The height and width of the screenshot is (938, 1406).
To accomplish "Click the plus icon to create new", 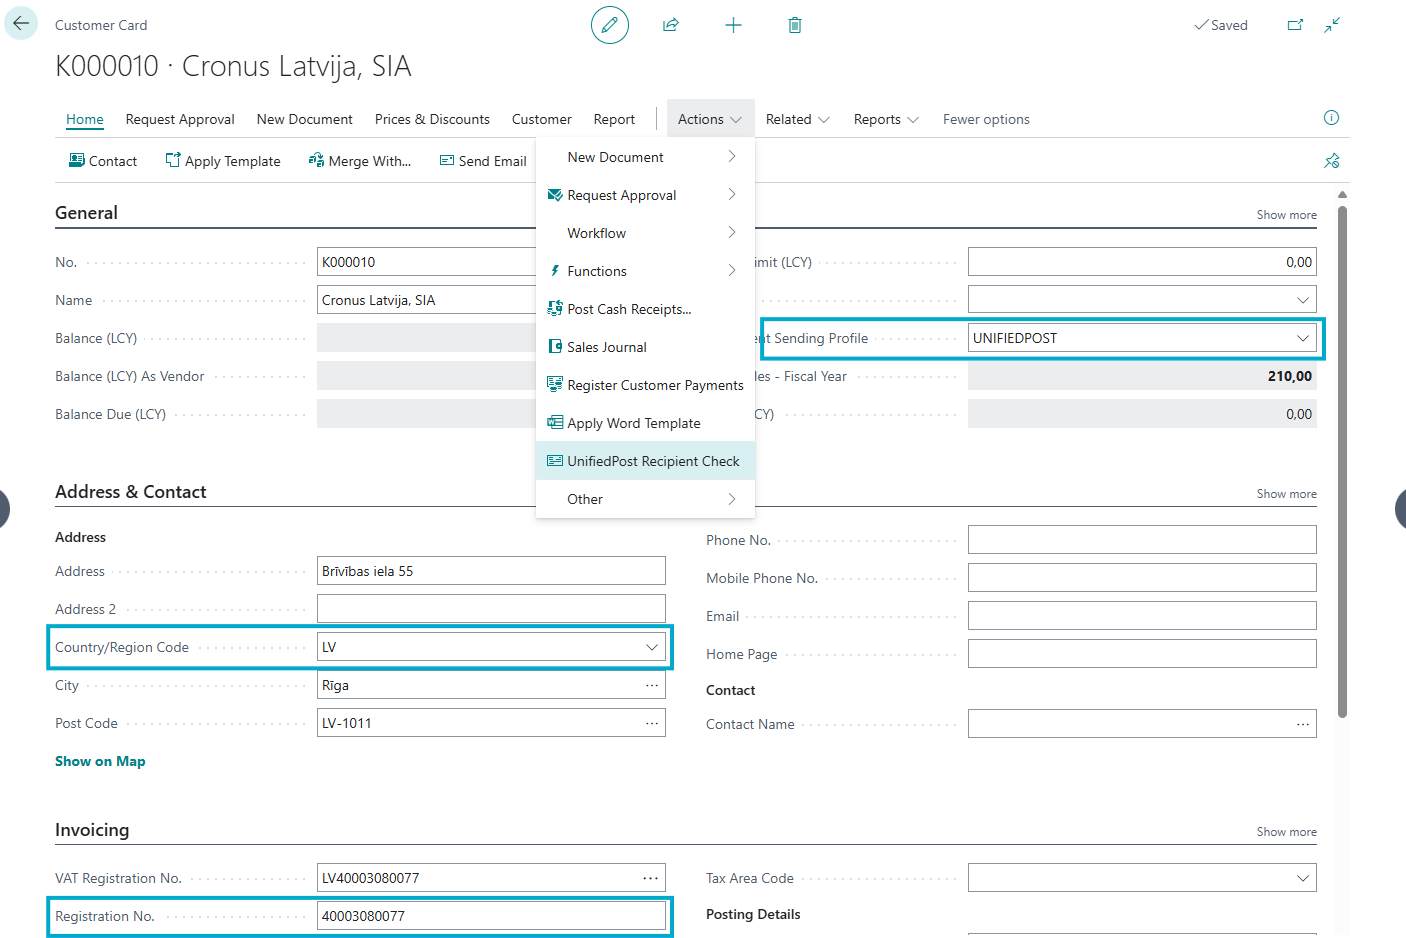I will tap(733, 25).
